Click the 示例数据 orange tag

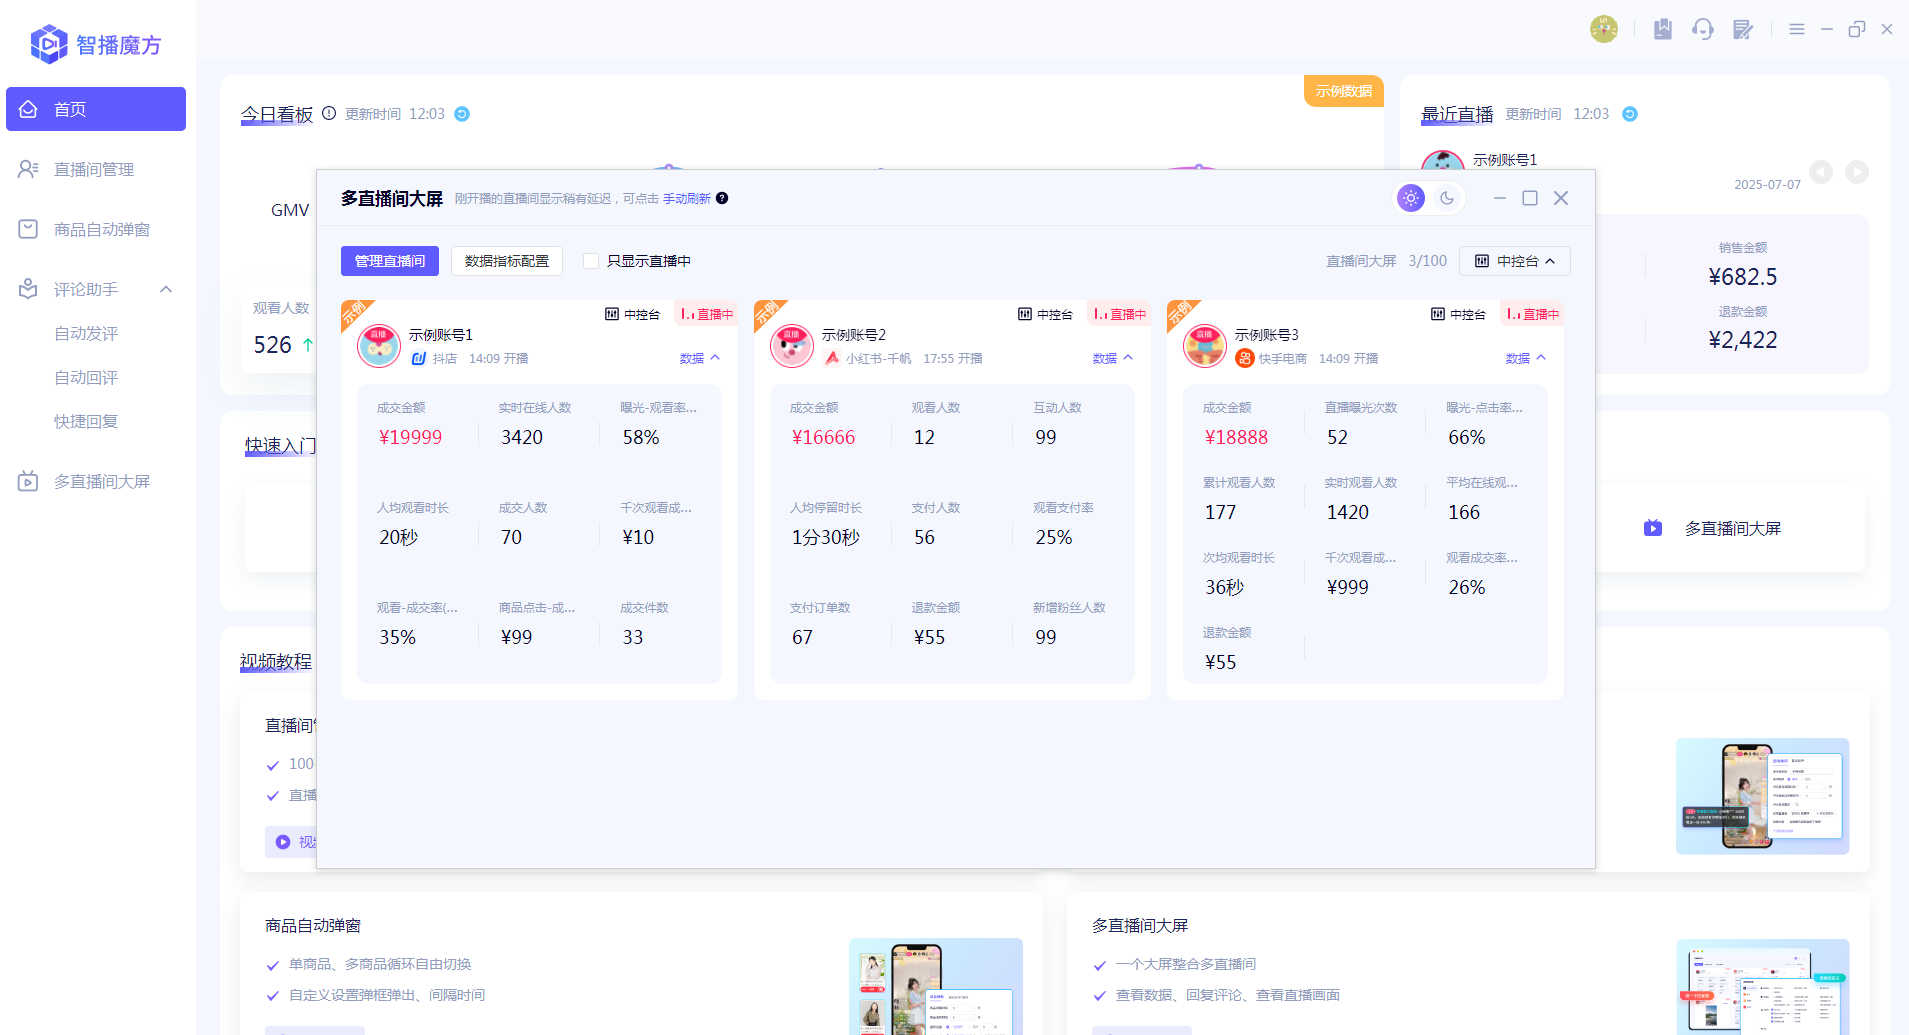click(x=1344, y=91)
